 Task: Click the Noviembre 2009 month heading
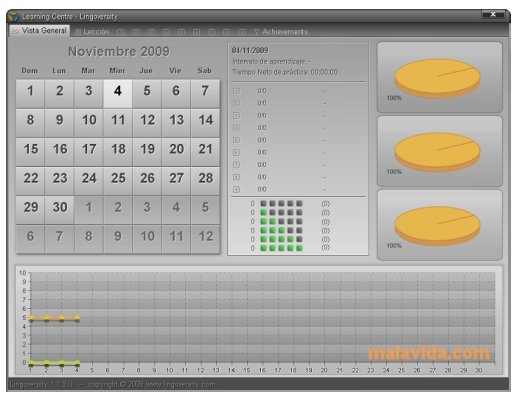(x=119, y=51)
